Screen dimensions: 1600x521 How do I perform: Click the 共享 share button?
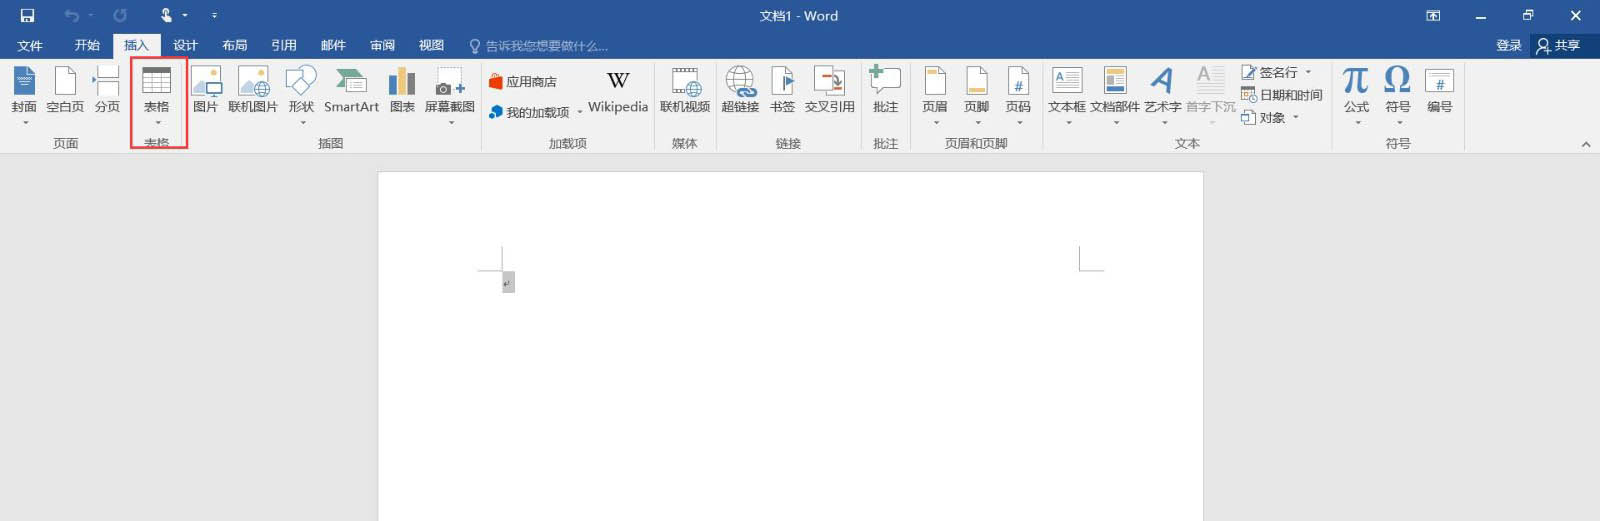click(x=1559, y=45)
